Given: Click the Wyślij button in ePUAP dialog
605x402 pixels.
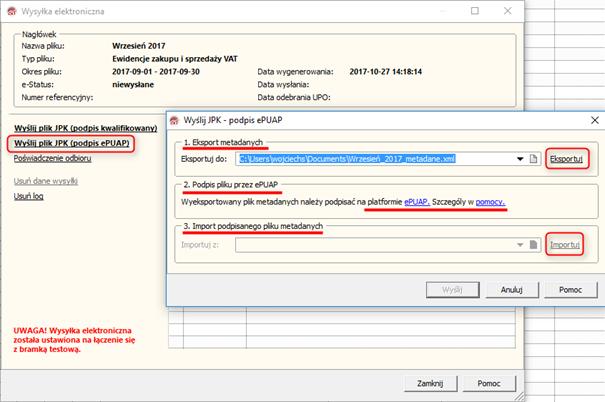Looking at the screenshot, I should pos(452,289).
